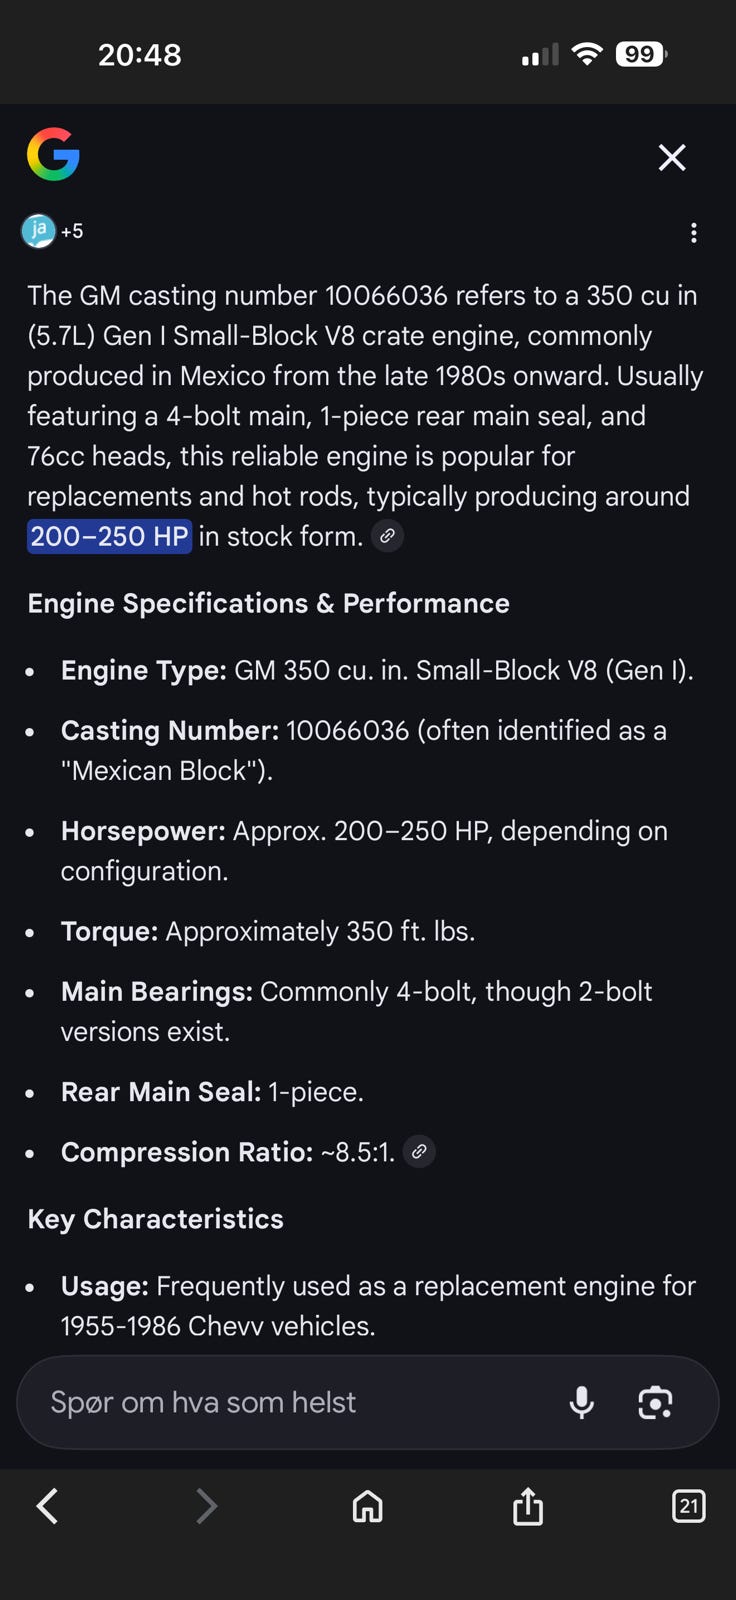Open the tab switcher showing 21 tabs

(688, 1505)
